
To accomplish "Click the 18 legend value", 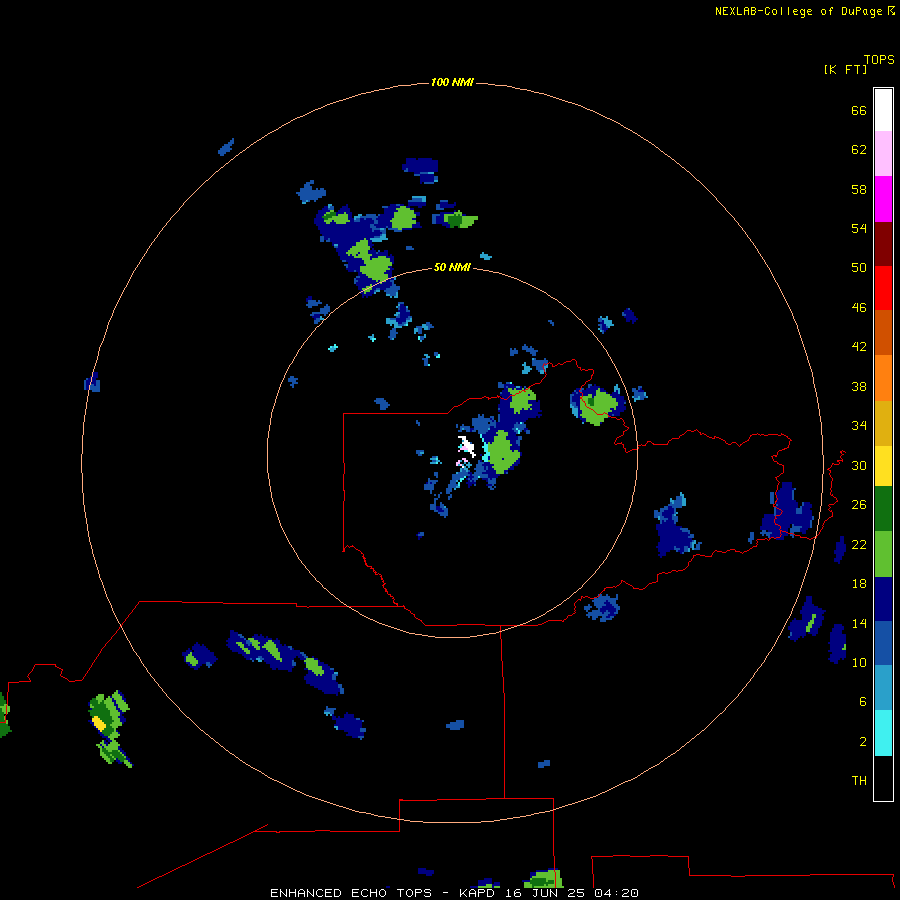I will click(859, 584).
